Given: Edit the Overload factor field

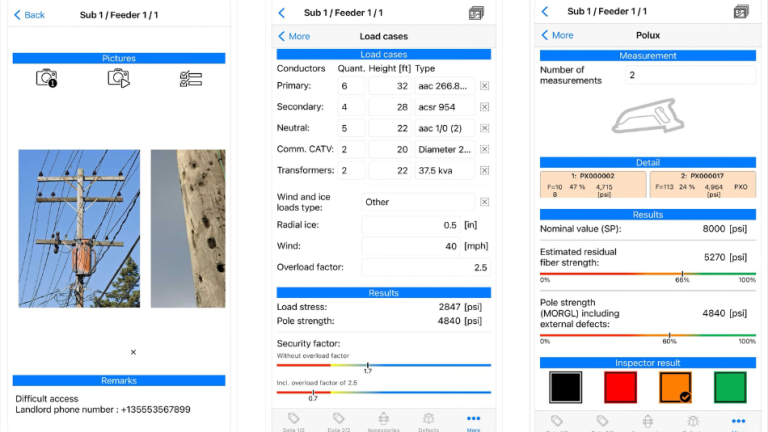Looking at the screenshot, I should click(426, 267).
